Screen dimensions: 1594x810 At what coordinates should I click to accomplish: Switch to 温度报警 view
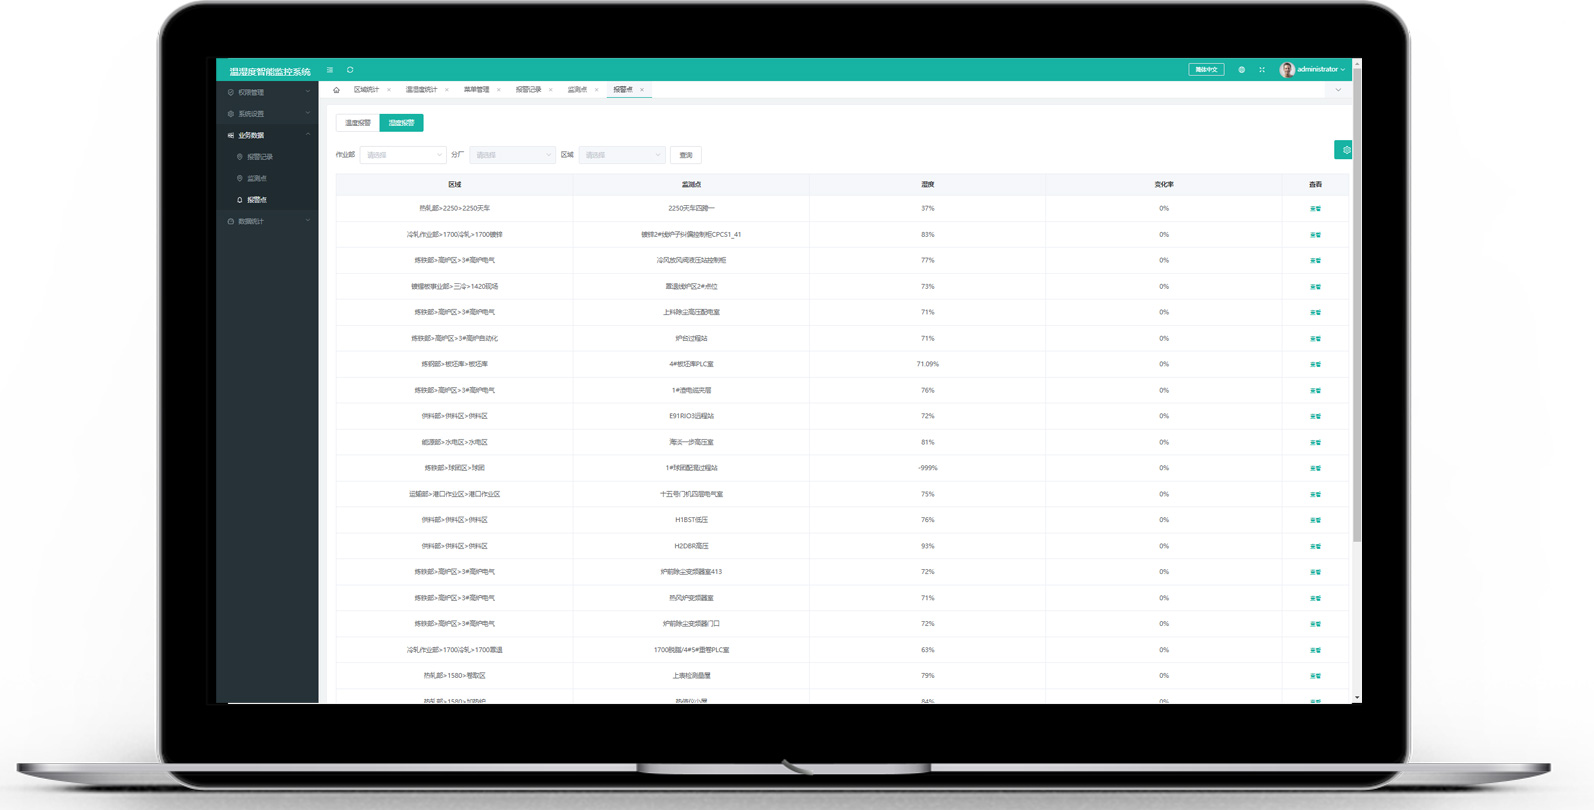pyautogui.click(x=358, y=123)
